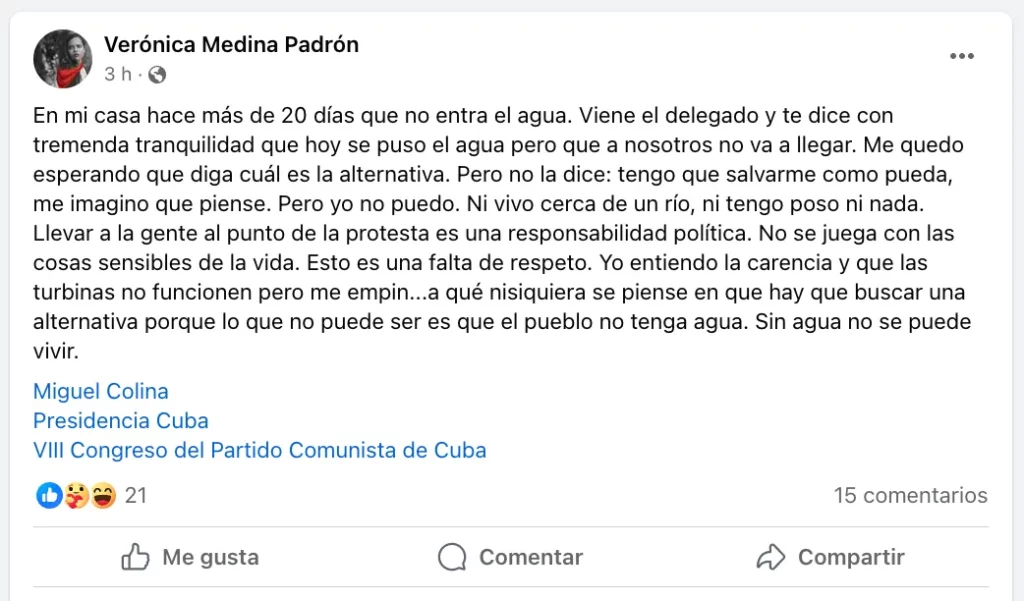Open the author name Verónica Medina Padrón
The height and width of the screenshot is (601, 1024).
pos(231,44)
